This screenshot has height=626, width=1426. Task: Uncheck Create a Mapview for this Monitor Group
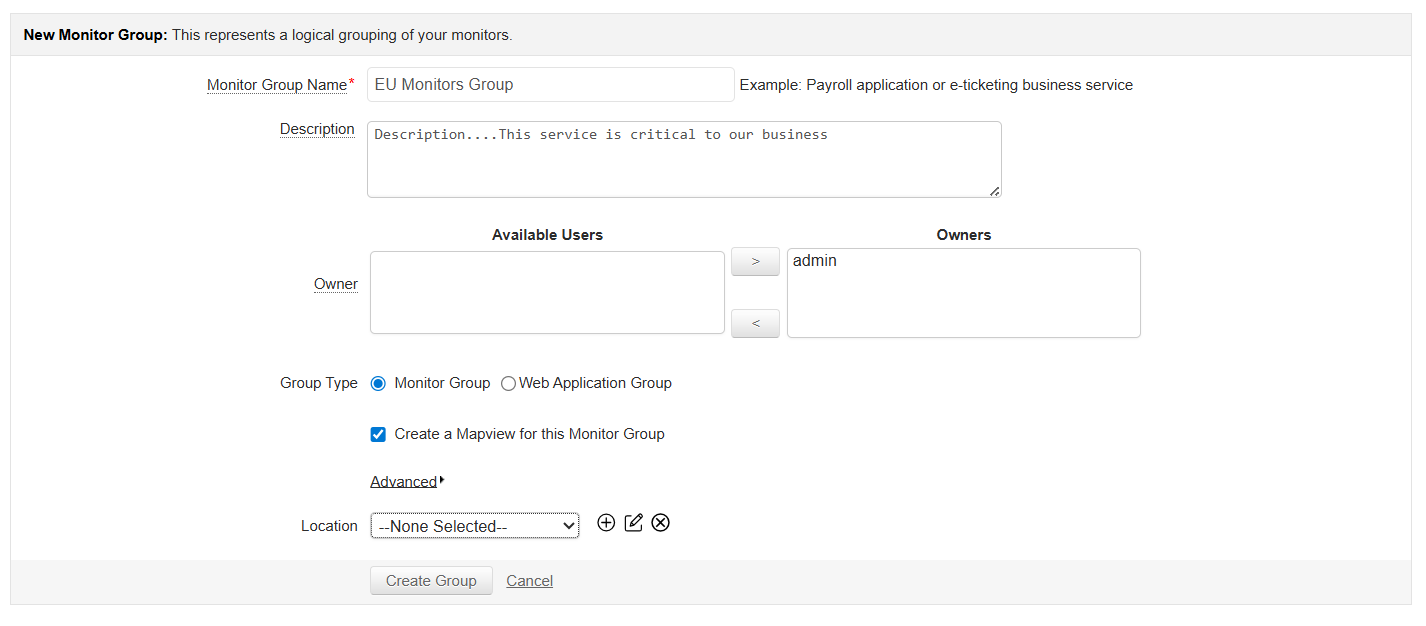click(x=378, y=434)
